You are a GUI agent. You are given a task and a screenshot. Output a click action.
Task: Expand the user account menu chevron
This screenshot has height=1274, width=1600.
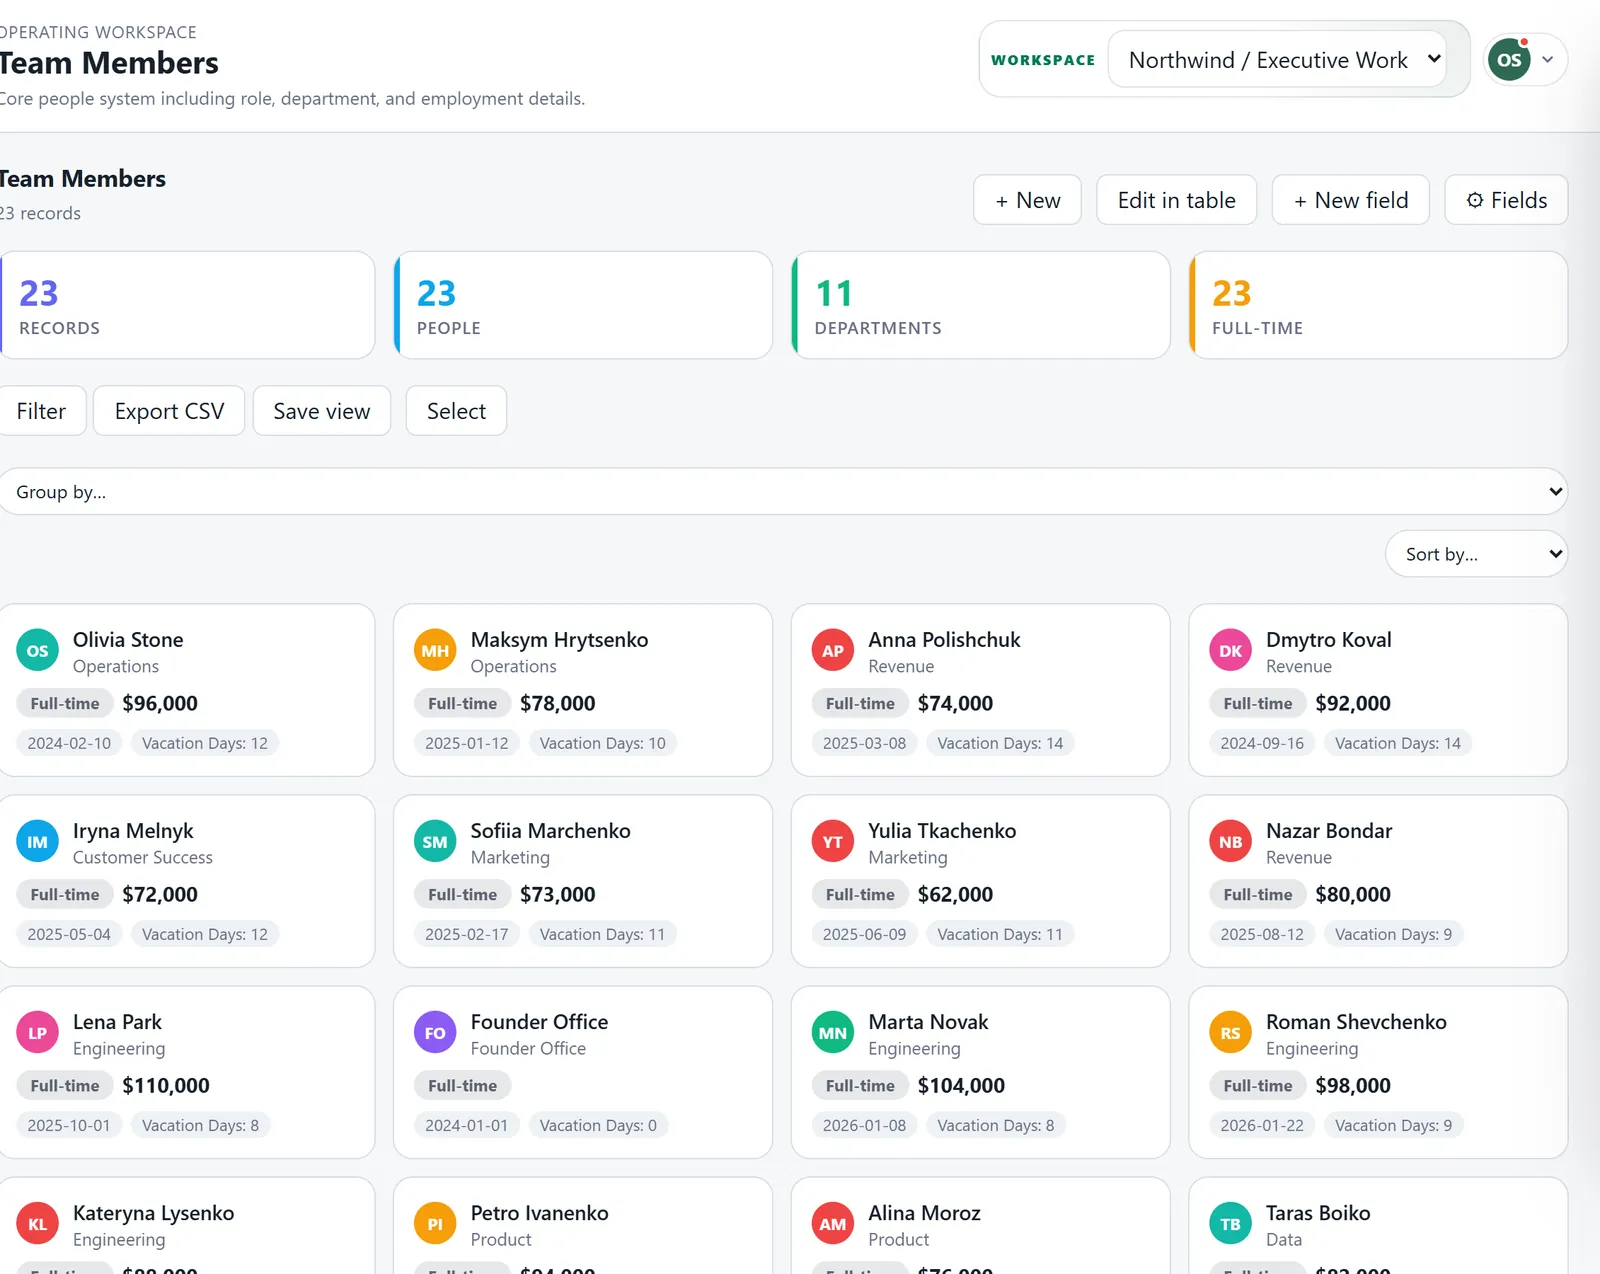1547,60
